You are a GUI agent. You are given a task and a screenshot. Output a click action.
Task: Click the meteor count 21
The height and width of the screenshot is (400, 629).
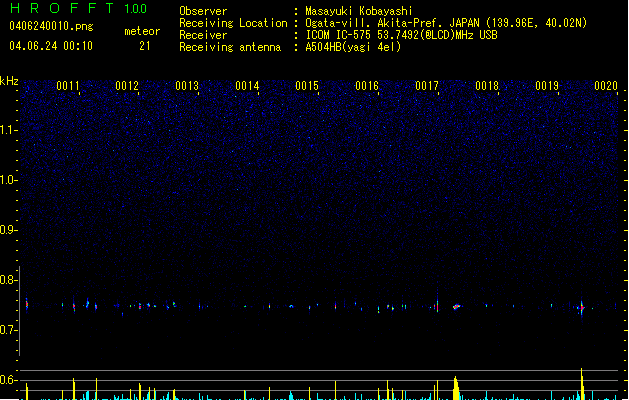pyautogui.click(x=145, y=46)
